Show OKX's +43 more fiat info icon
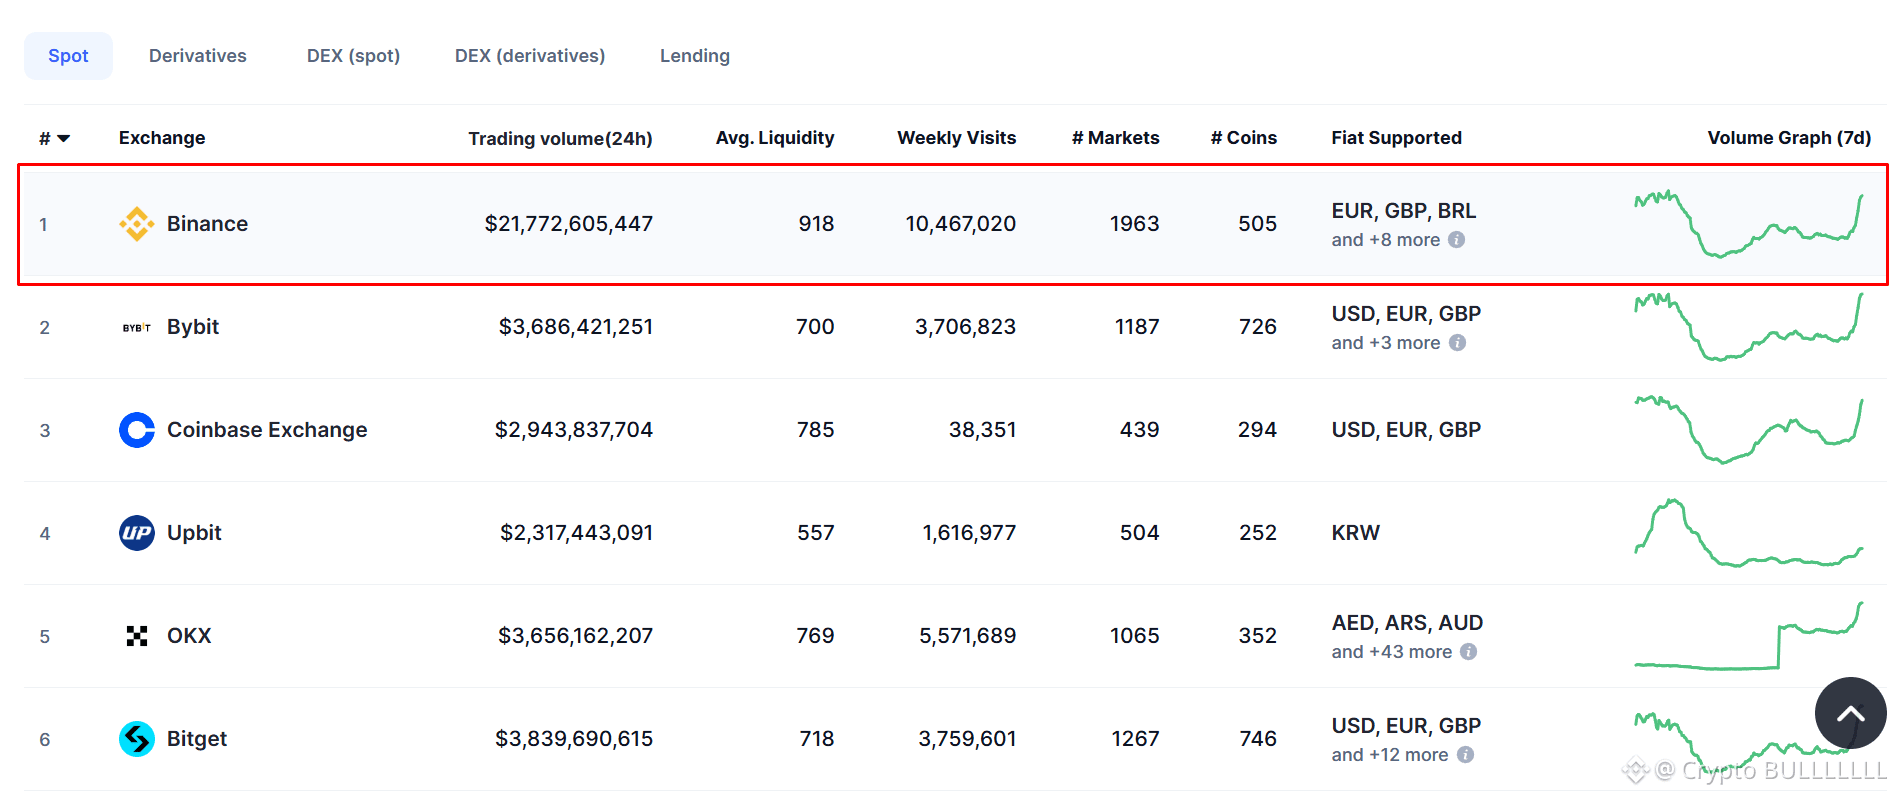The width and height of the screenshot is (1895, 795). (1468, 652)
